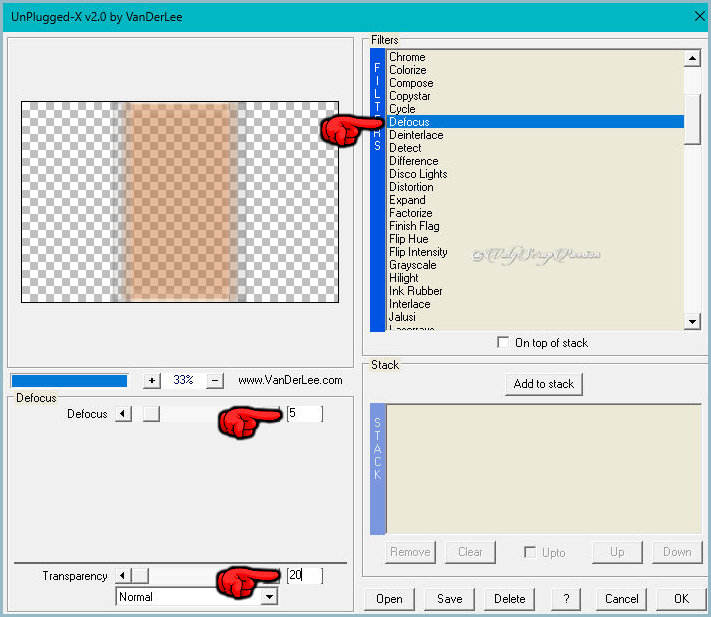Select the Chrome filter
The height and width of the screenshot is (617, 711).
click(536, 57)
